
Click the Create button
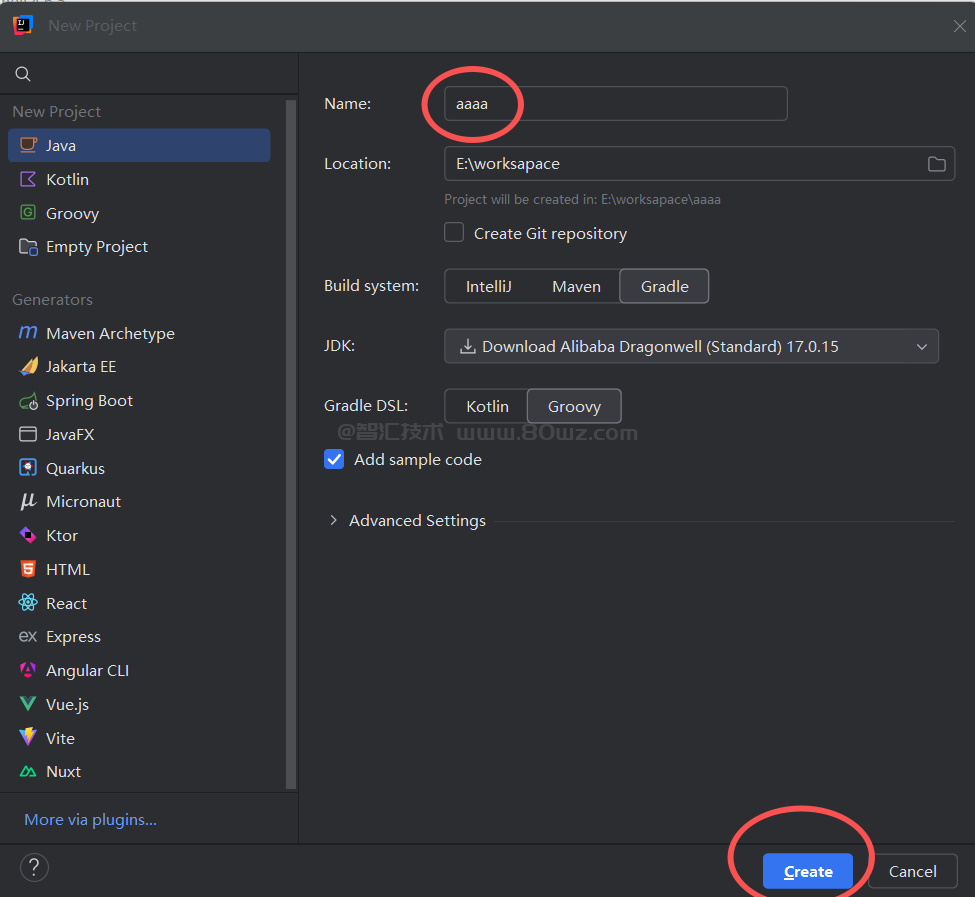click(808, 872)
